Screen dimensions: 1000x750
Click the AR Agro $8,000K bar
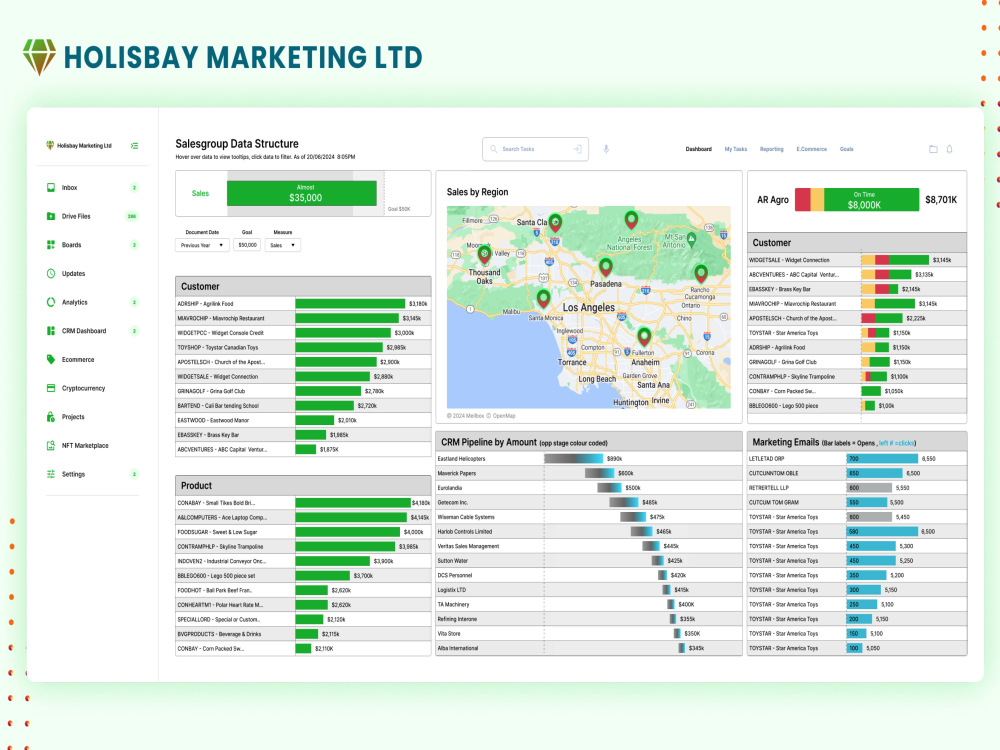[x=871, y=200]
